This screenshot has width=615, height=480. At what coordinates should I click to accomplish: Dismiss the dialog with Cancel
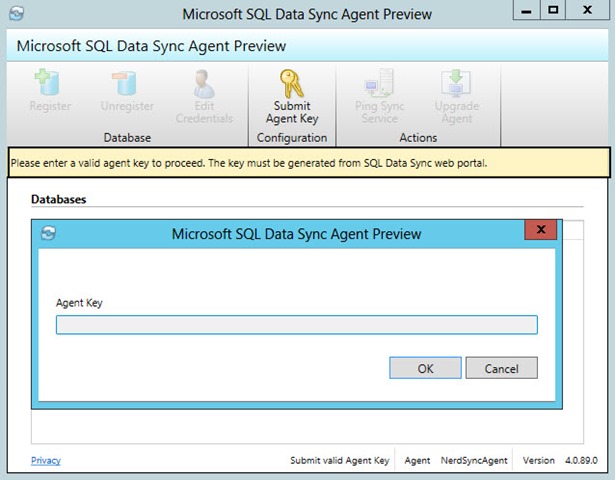point(501,368)
